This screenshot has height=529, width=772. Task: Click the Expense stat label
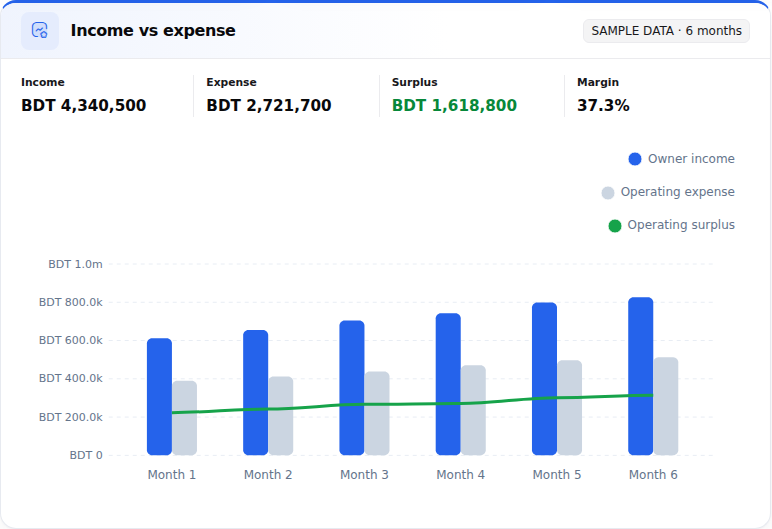click(x=231, y=82)
